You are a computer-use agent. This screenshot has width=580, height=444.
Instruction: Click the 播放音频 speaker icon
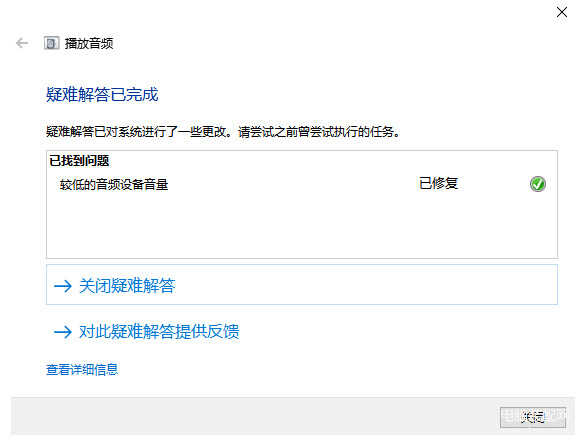[x=51, y=43]
